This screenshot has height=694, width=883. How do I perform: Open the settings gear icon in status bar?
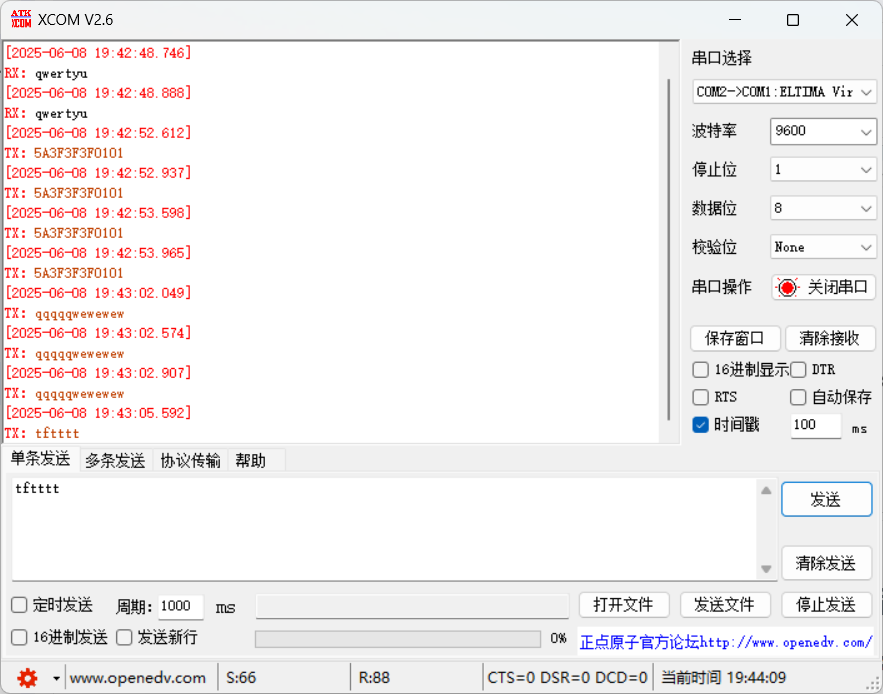click(x=27, y=678)
